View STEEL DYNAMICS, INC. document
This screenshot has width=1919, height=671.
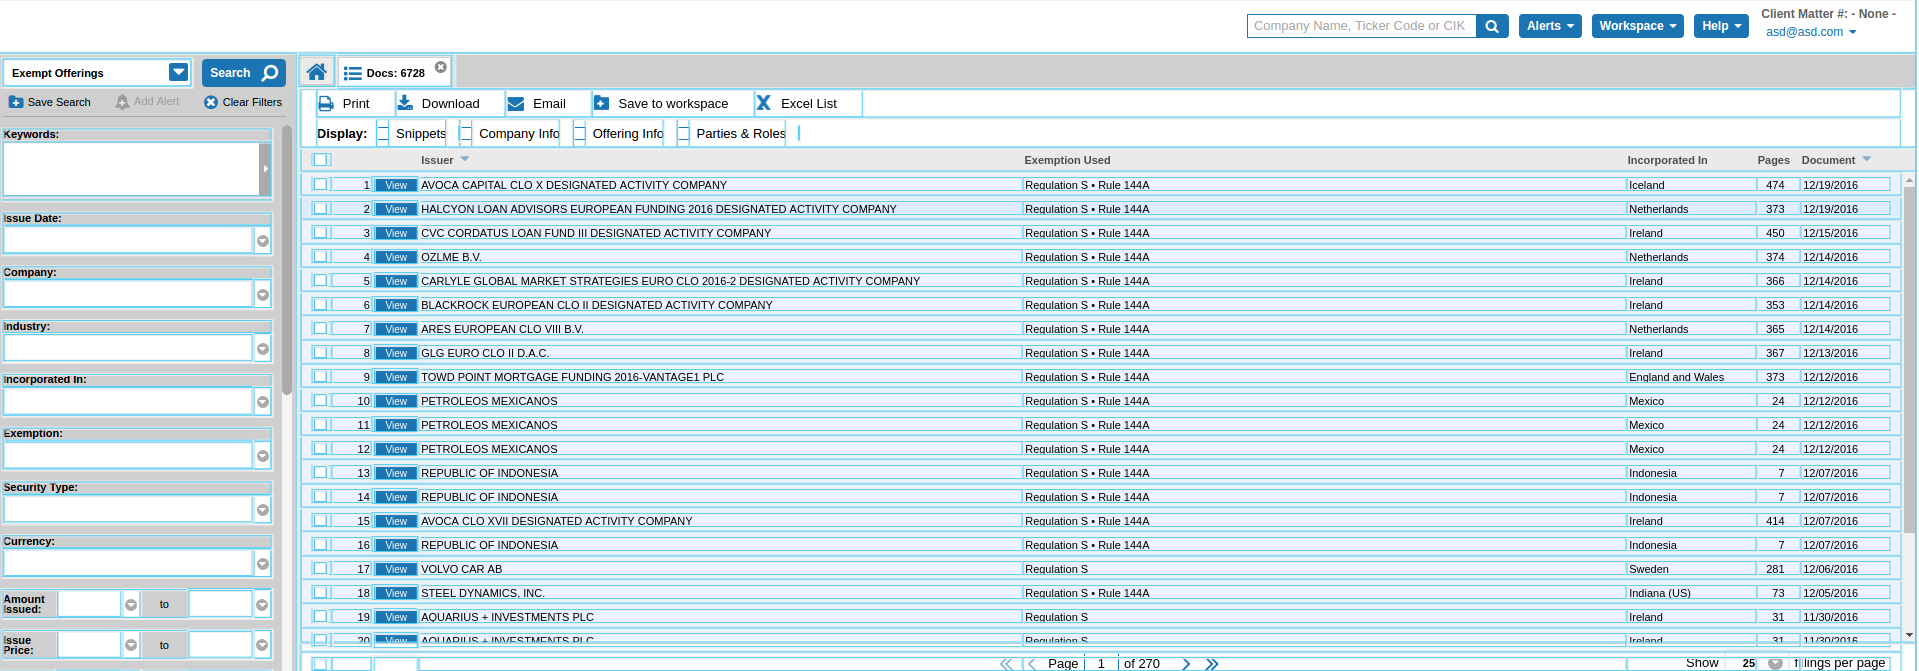click(396, 593)
